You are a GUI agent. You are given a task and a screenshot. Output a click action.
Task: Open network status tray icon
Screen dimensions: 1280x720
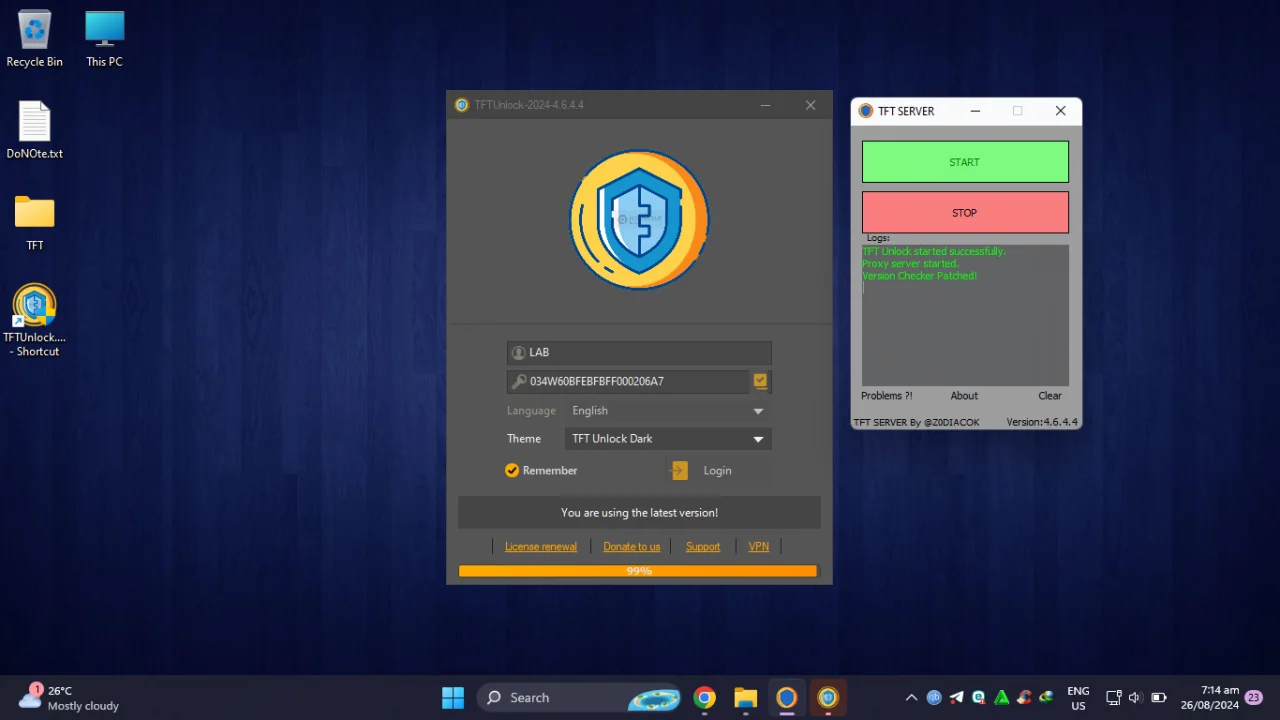[1113, 698]
